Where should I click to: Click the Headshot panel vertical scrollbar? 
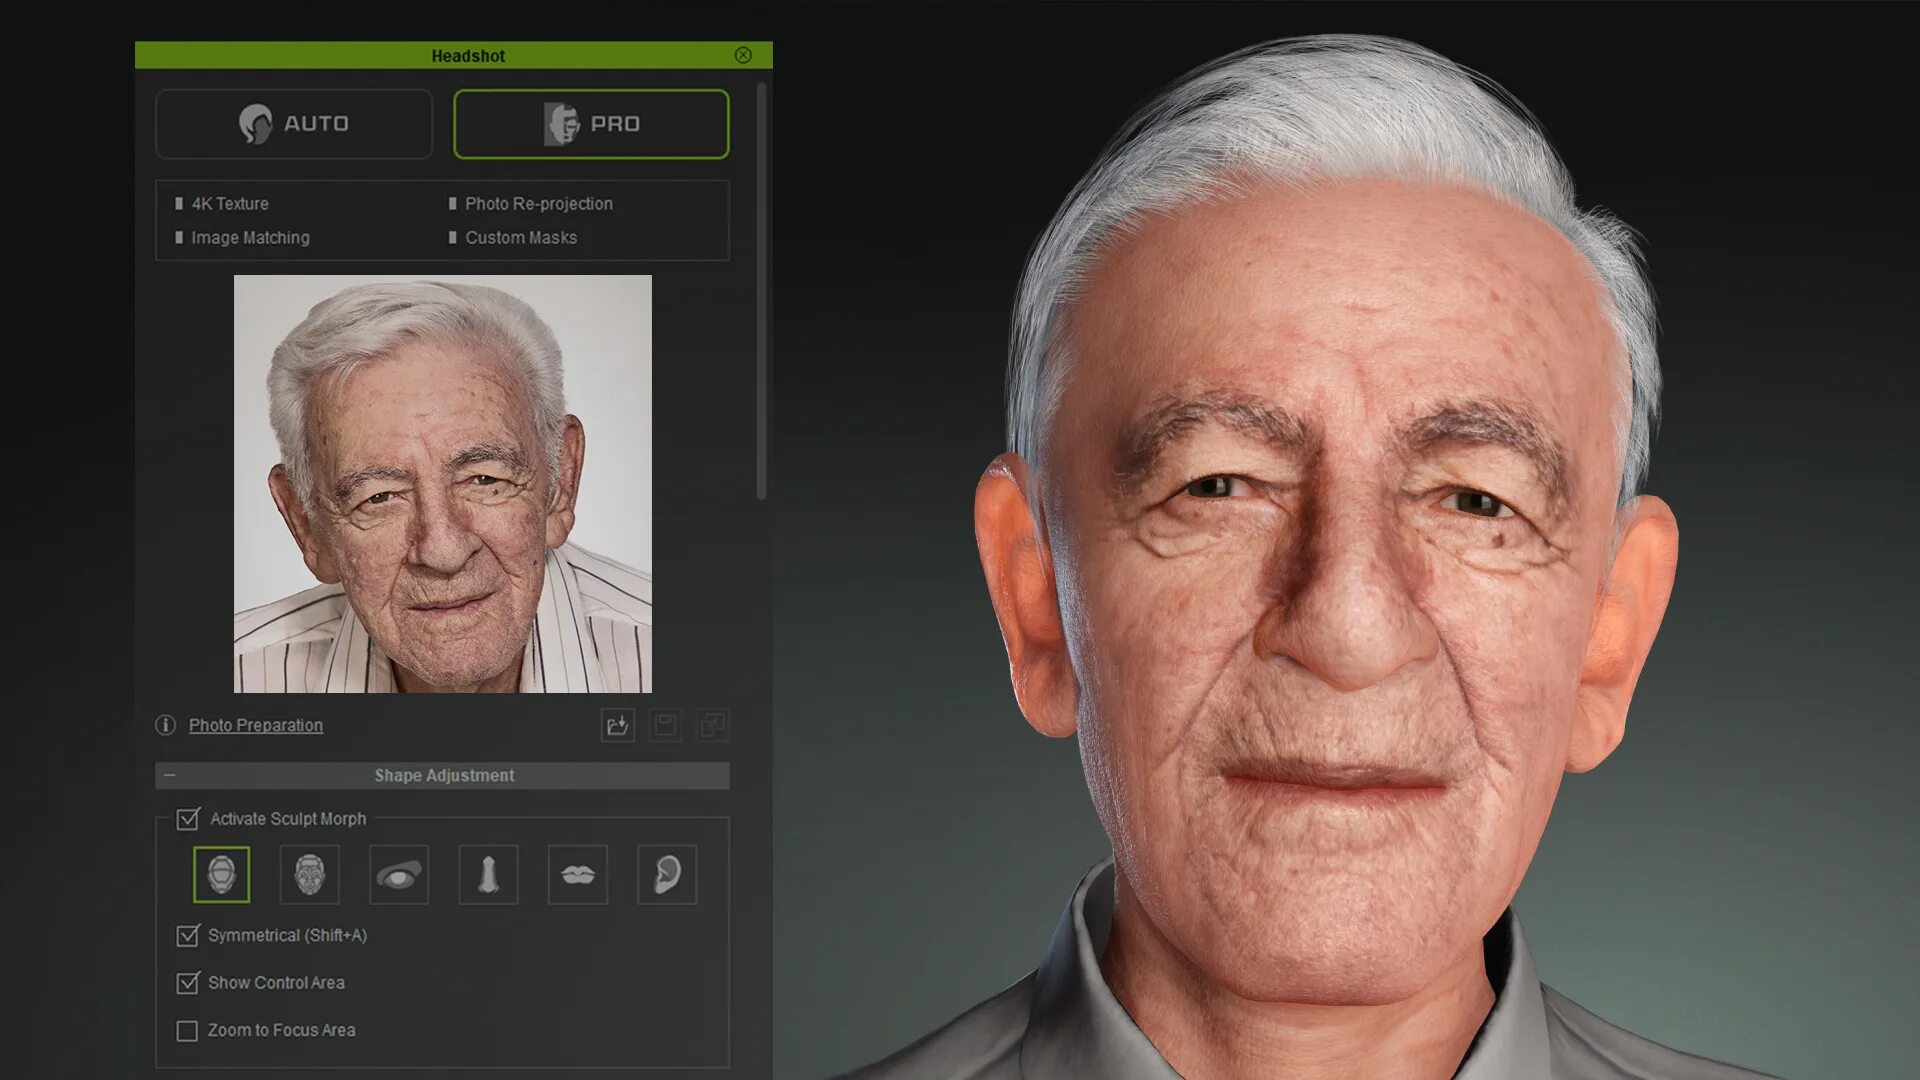(x=762, y=290)
